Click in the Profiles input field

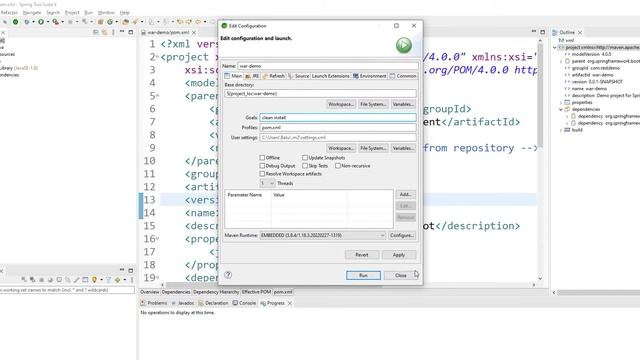point(338,127)
